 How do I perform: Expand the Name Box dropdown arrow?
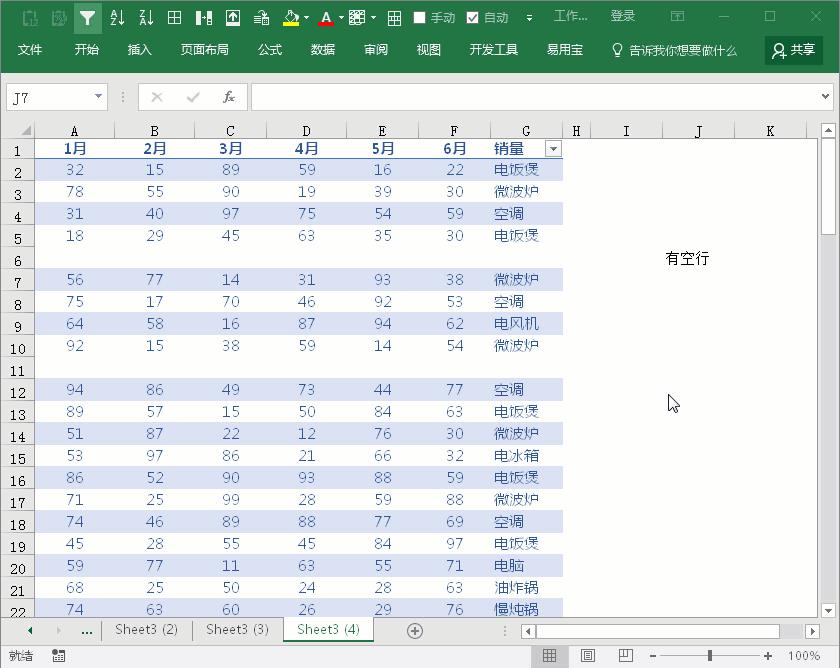click(98, 97)
